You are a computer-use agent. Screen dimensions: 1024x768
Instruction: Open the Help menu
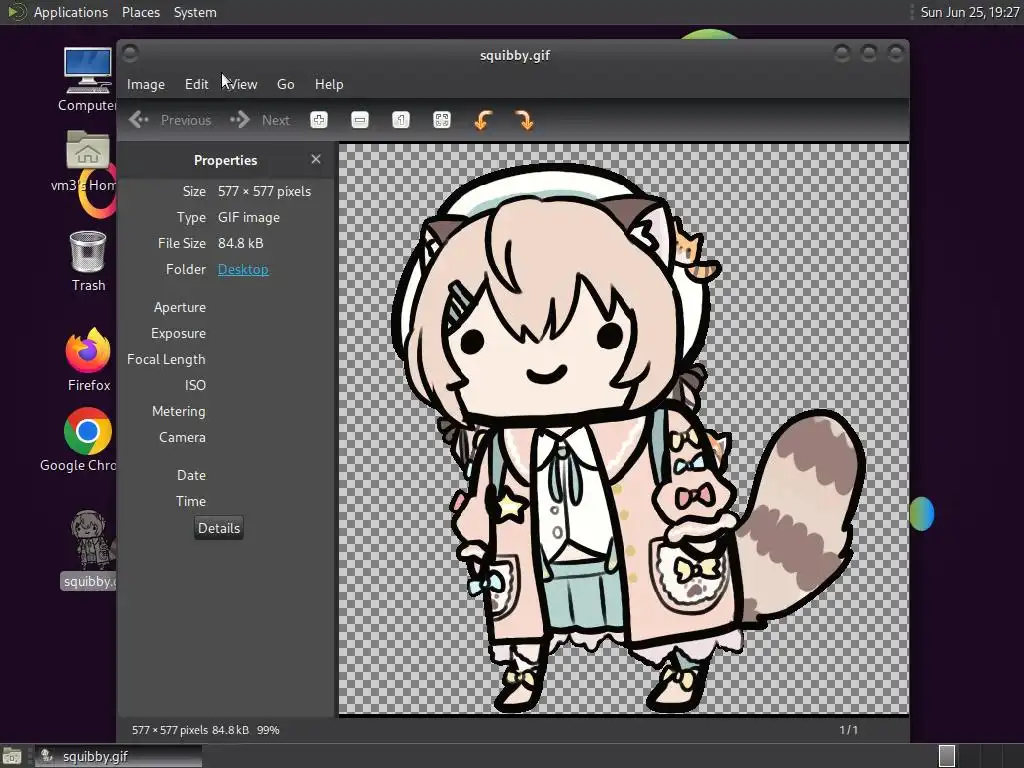(329, 84)
